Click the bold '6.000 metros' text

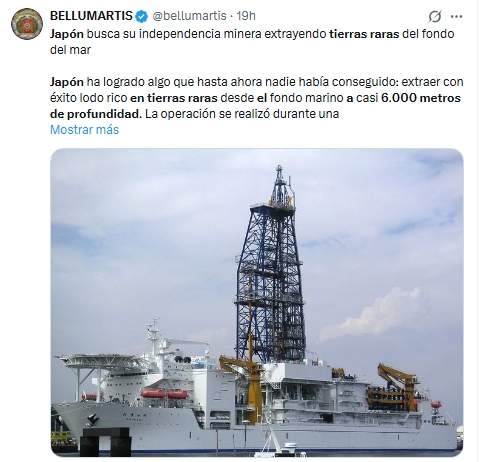click(x=421, y=98)
